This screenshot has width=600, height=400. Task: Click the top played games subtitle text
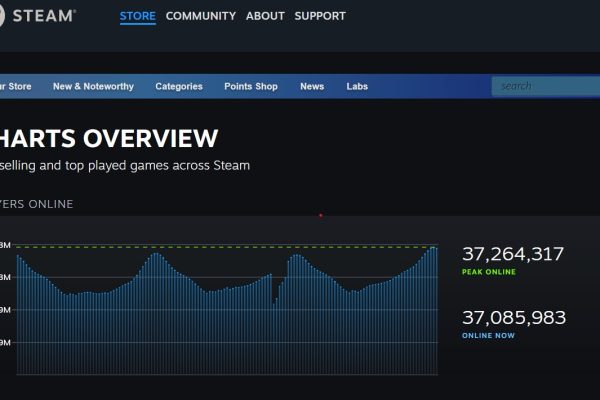point(125,166)
